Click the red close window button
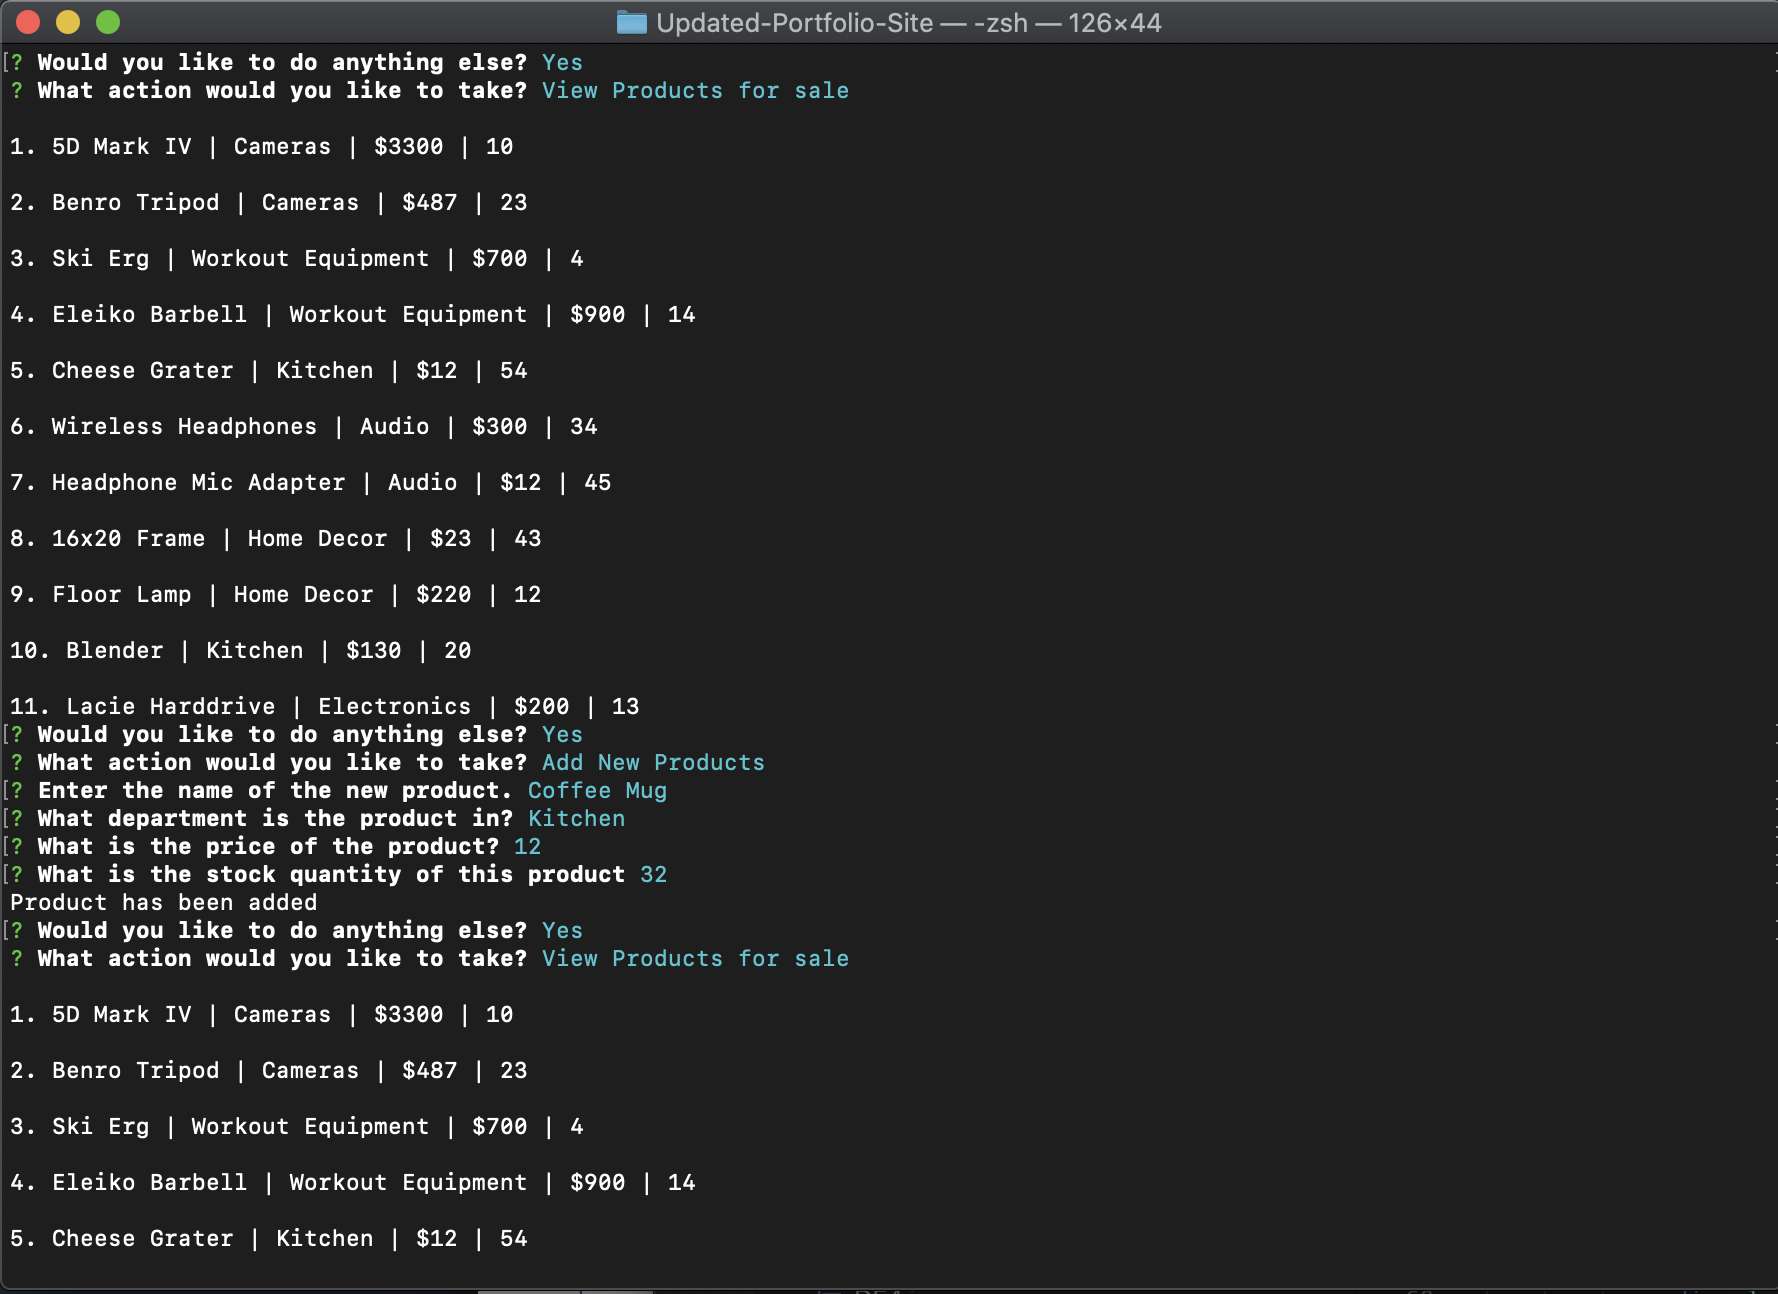Screen dimensions: 1778x1294 coord(28,22)
